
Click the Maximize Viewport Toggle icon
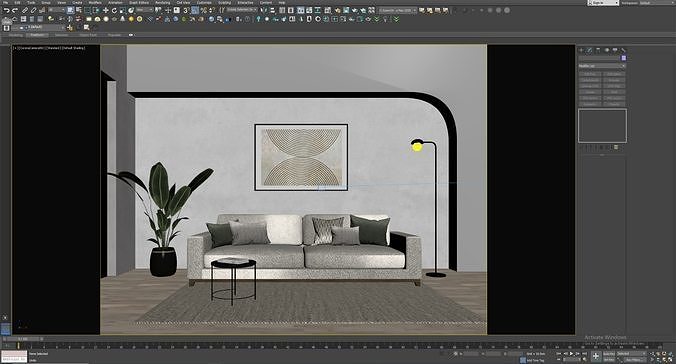click(670, 359)
